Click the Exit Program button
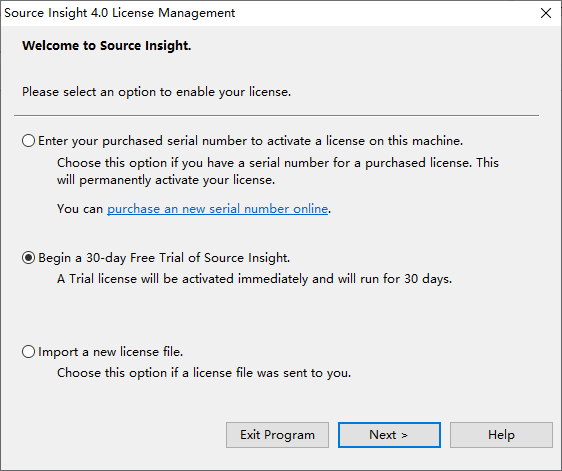562x471 pixels. click(277, 435)
